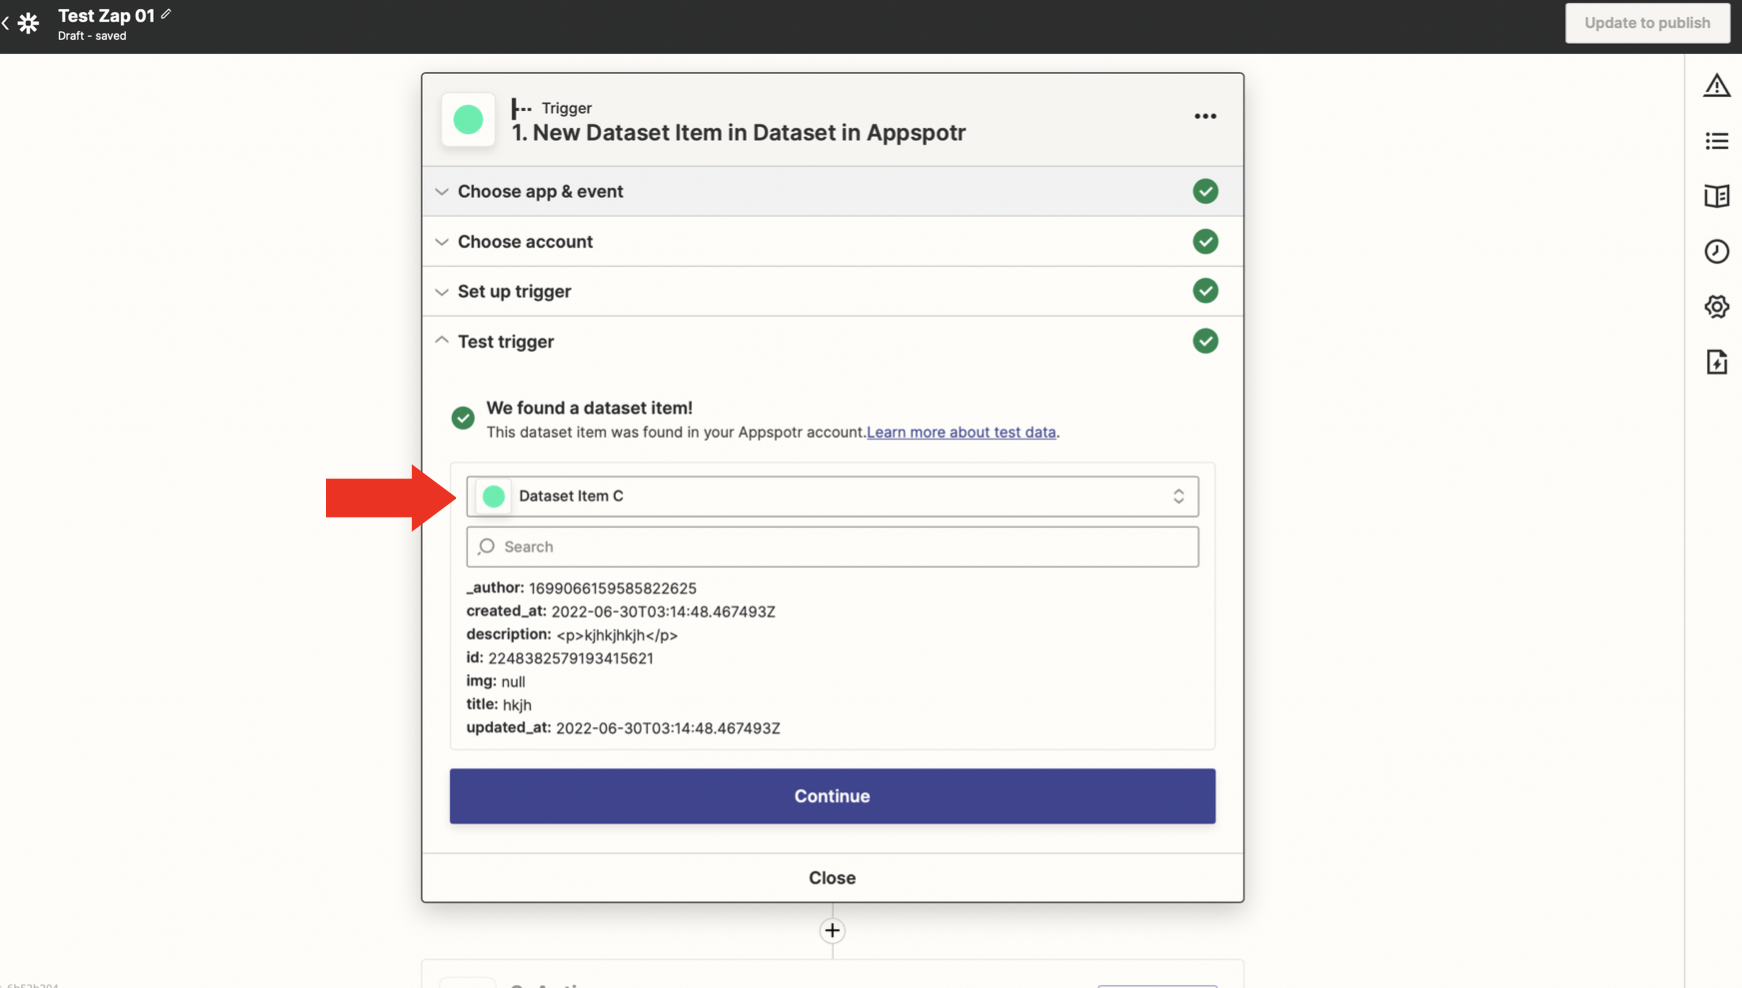Click the _author value 1699066159585822625
This screenshot has height=988, width=1742.
pos(612,589)
